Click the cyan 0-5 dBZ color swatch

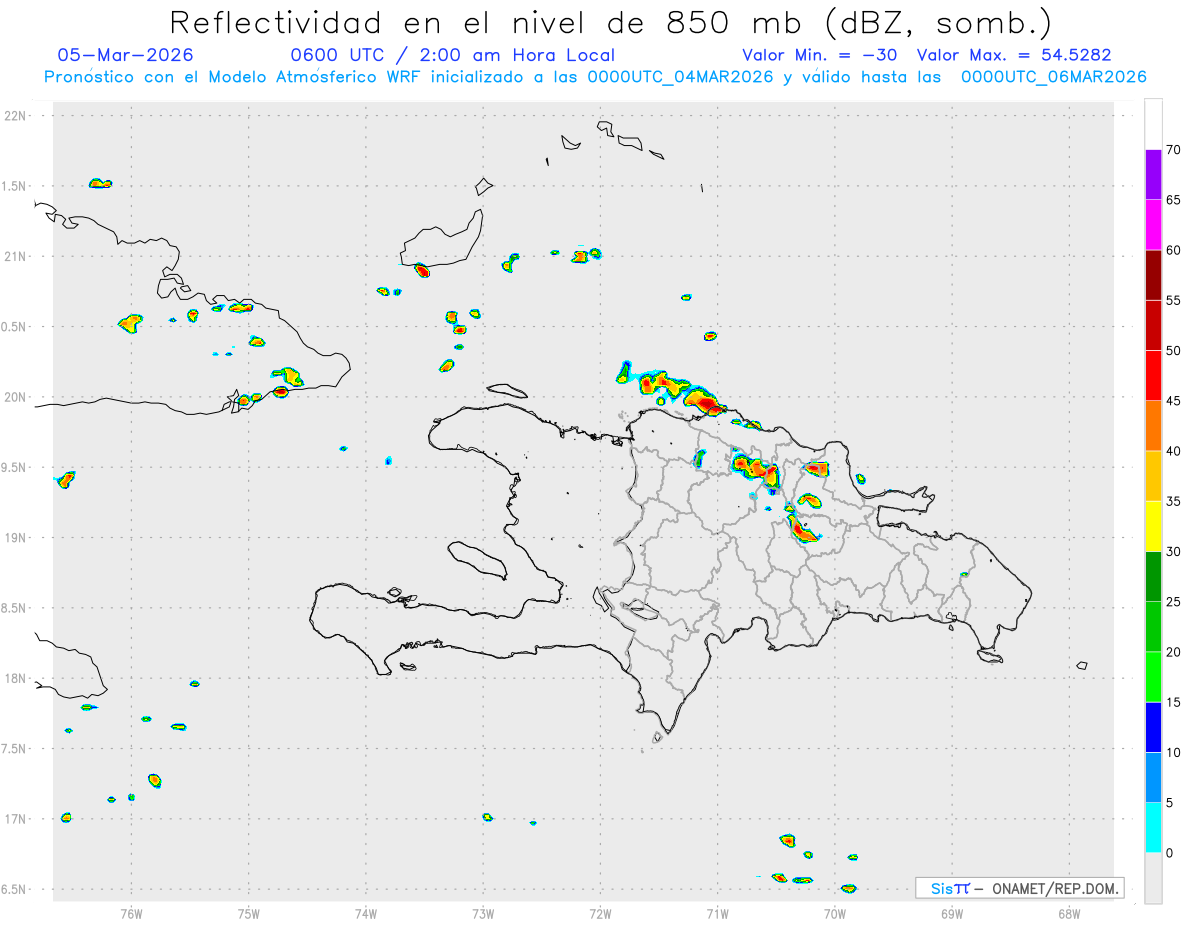pos(1153,828)
